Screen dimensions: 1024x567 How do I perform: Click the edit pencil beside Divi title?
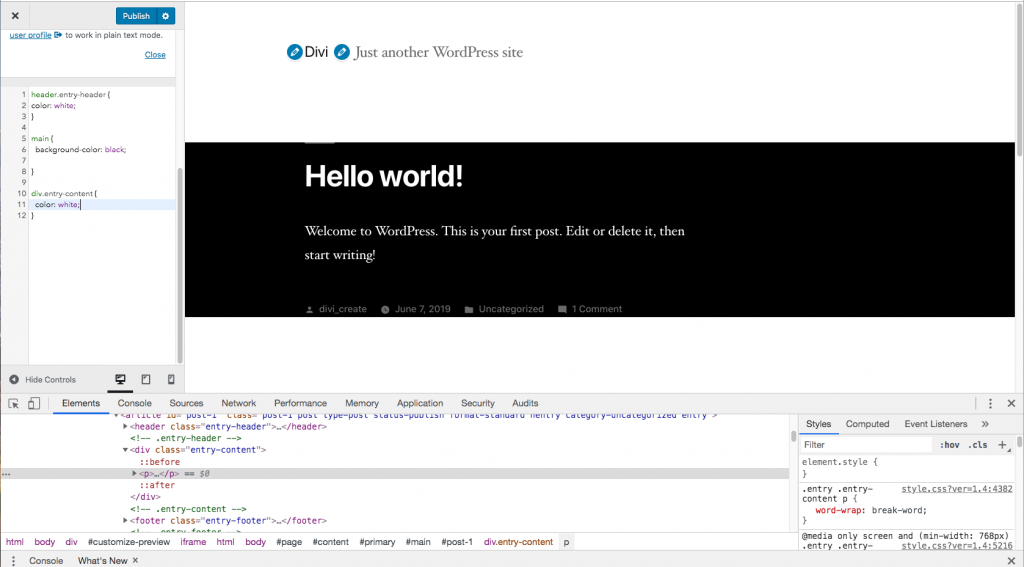tap(294, 52)
